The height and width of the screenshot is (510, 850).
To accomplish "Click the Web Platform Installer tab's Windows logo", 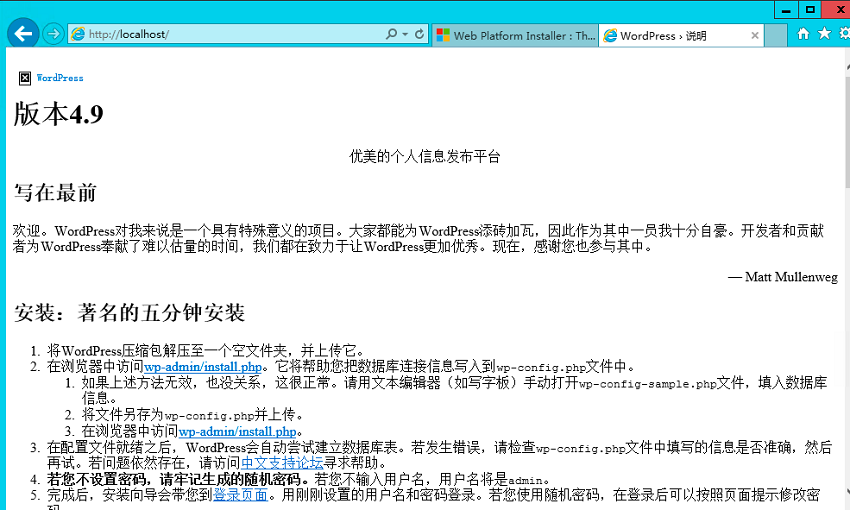I will 443,36.
